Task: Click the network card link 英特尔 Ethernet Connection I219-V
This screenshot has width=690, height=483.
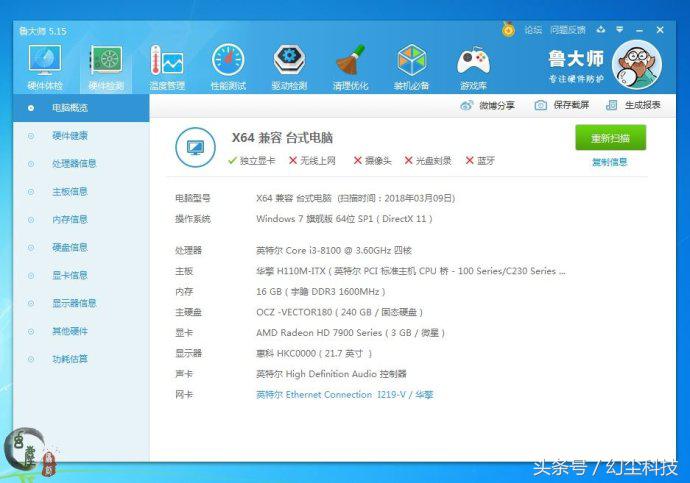Action: click(345, 395)
